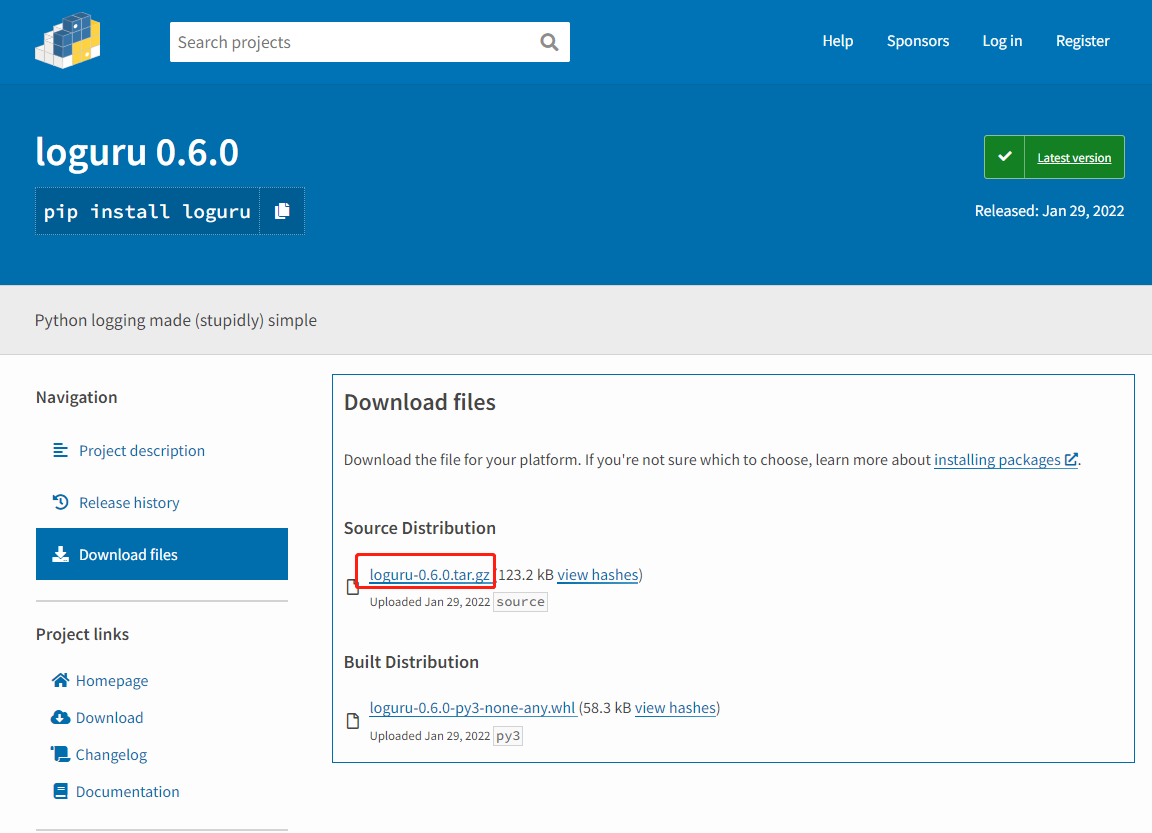Image resolution: width=1152 pixels, height=833 pixels.
Task: Click the Project description lines icon
Action: [x=60, y=450]
